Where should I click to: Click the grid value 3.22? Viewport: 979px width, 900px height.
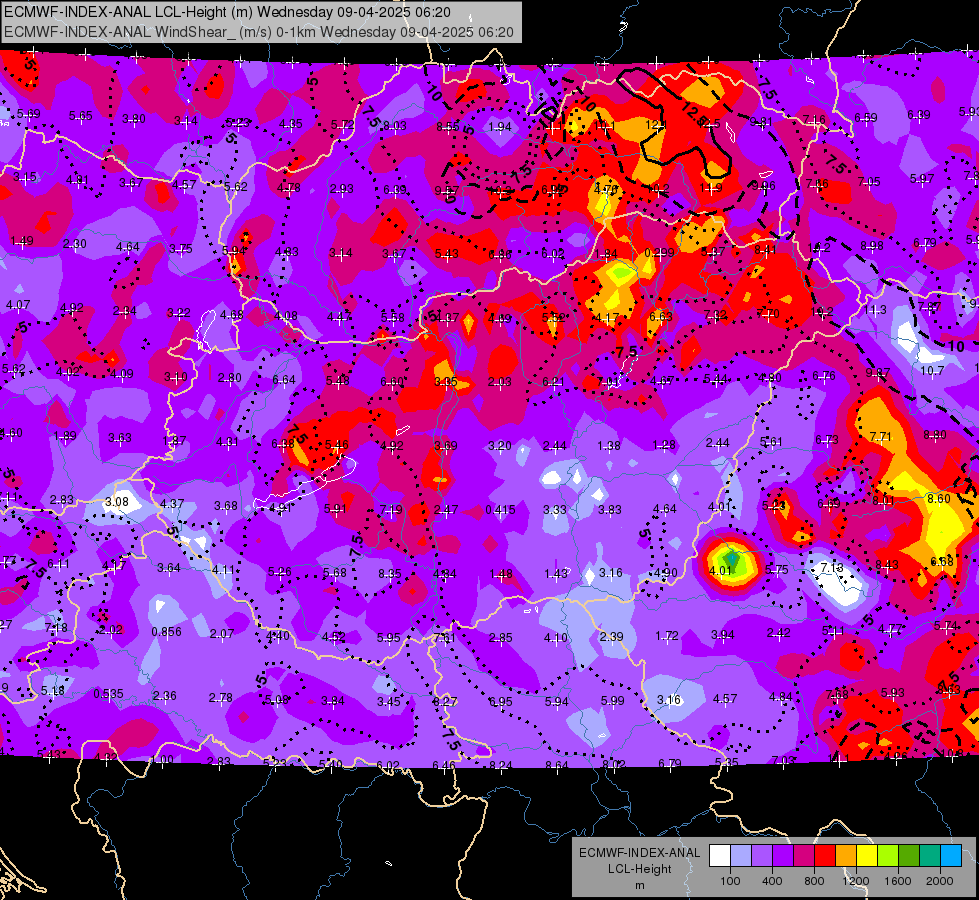tap(179, 312)
